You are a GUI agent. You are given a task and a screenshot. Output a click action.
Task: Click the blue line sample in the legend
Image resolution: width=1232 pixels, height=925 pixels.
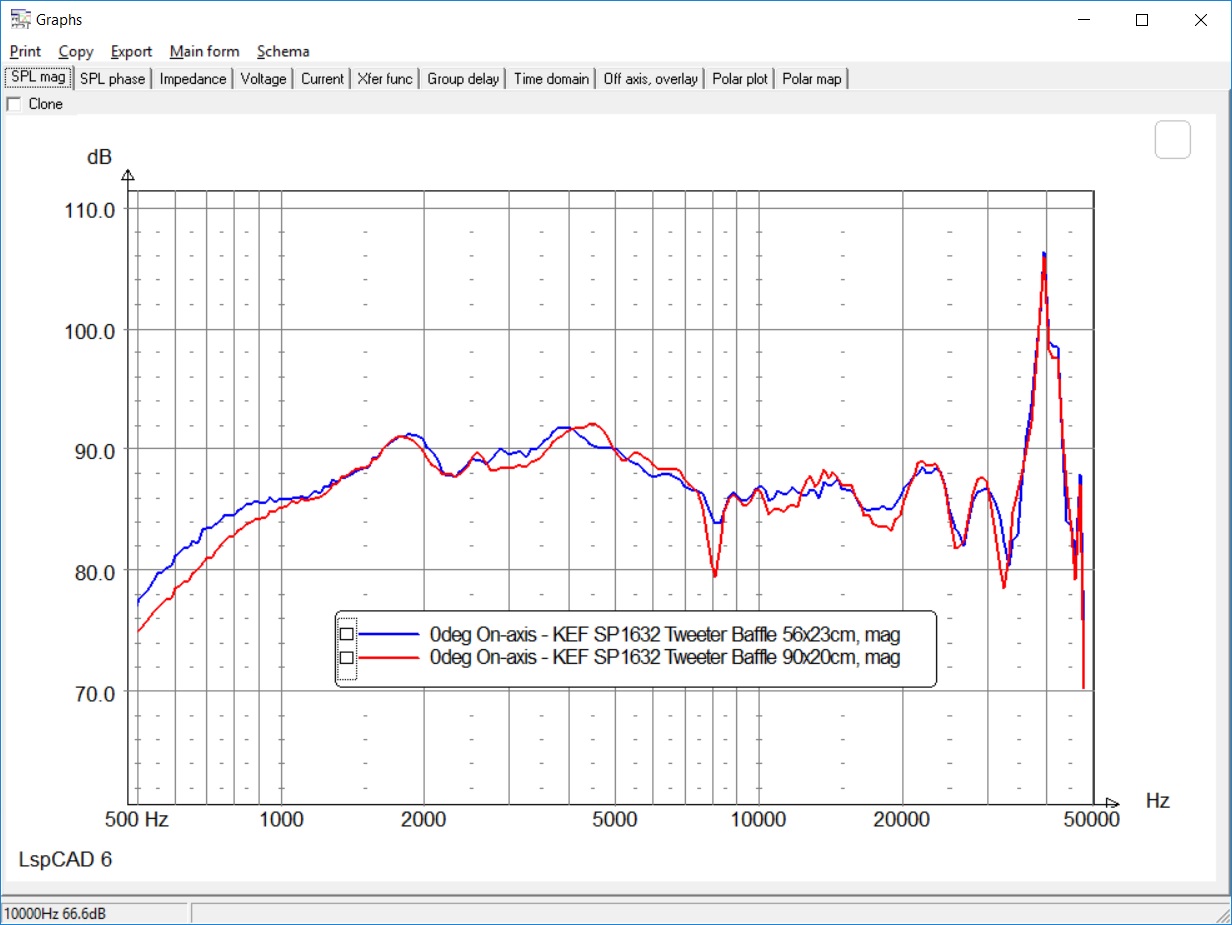[388, 634]
